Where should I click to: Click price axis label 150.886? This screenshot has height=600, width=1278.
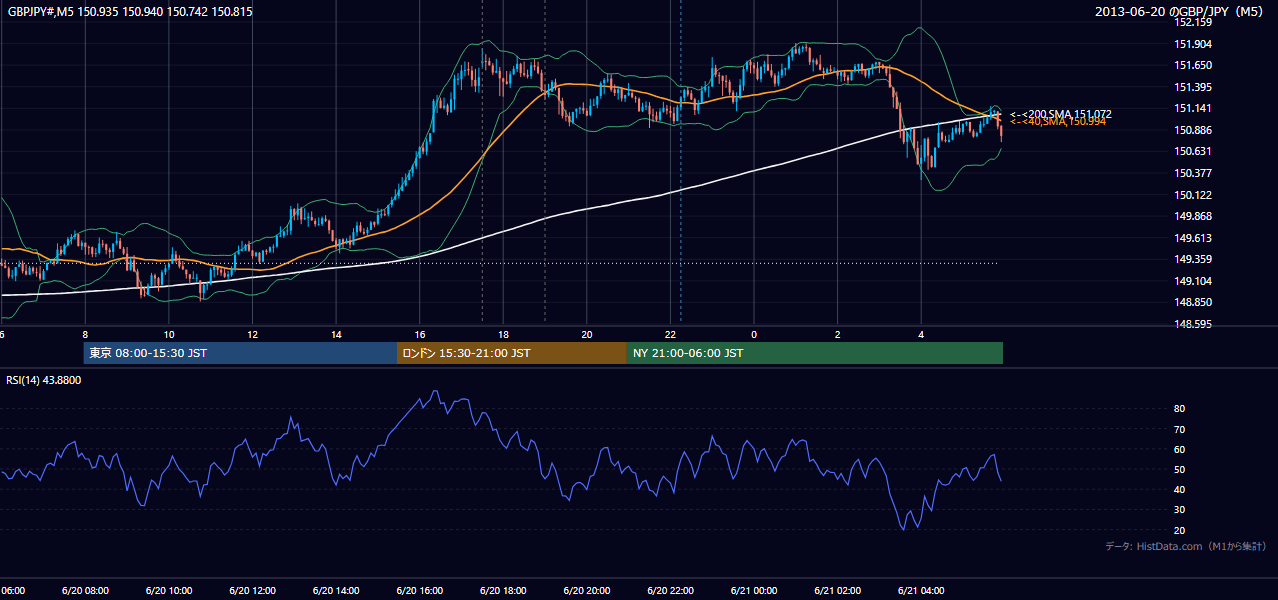(1193, 130)
